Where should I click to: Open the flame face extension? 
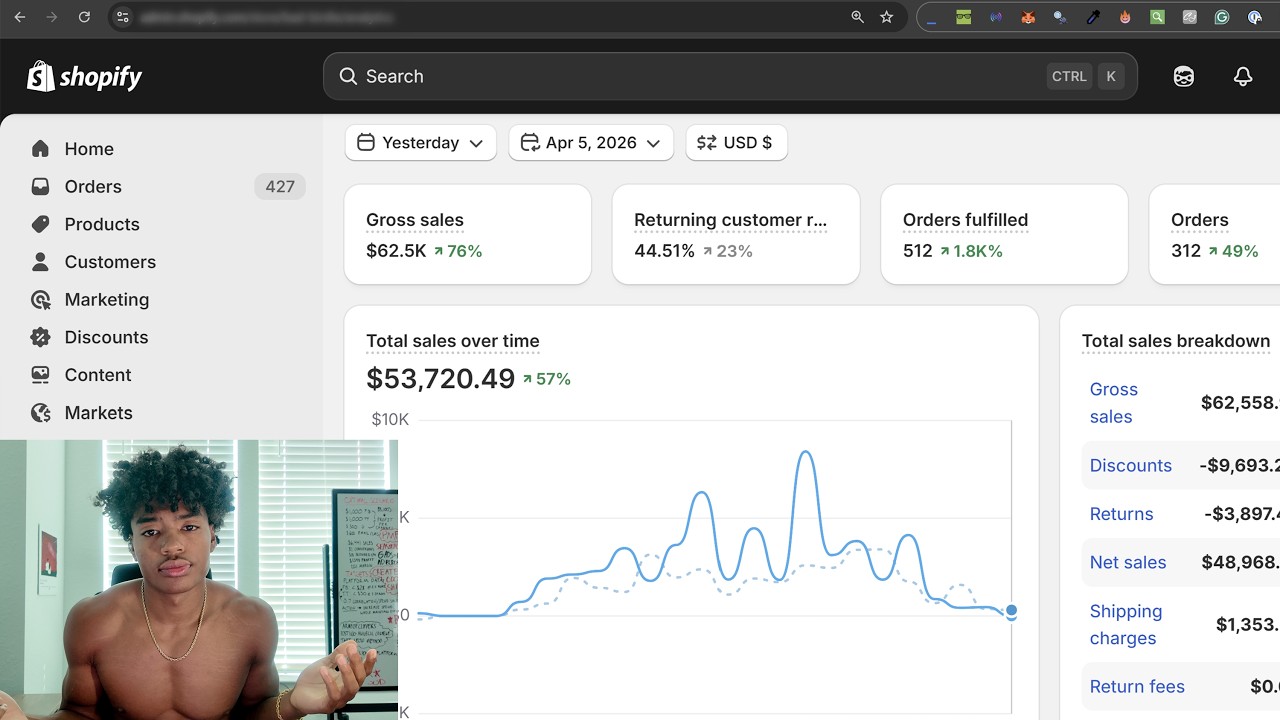coord(1125,17)
